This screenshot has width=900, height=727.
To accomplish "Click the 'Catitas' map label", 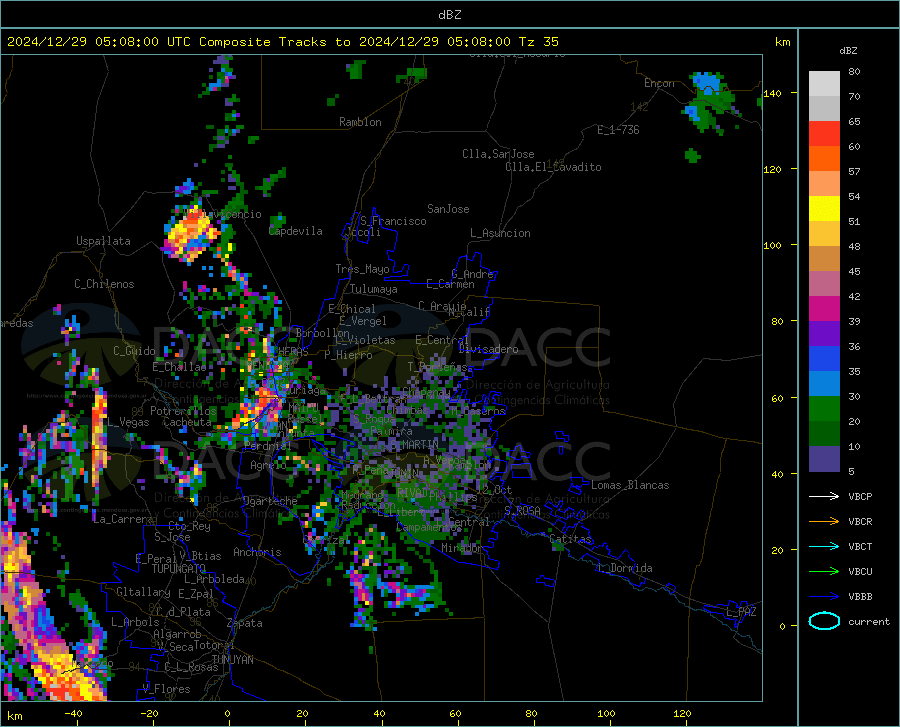I will (x=571, y=539).
